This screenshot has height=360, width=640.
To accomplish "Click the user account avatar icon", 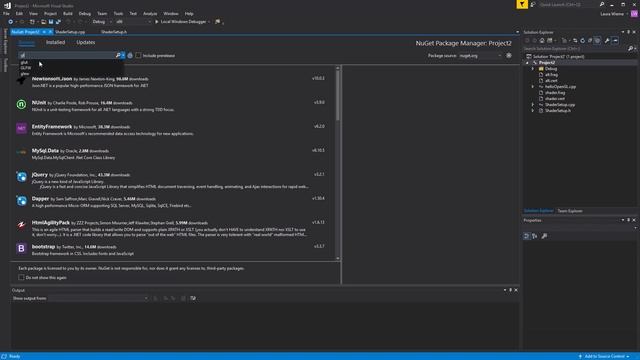I will tap(634, 14).
